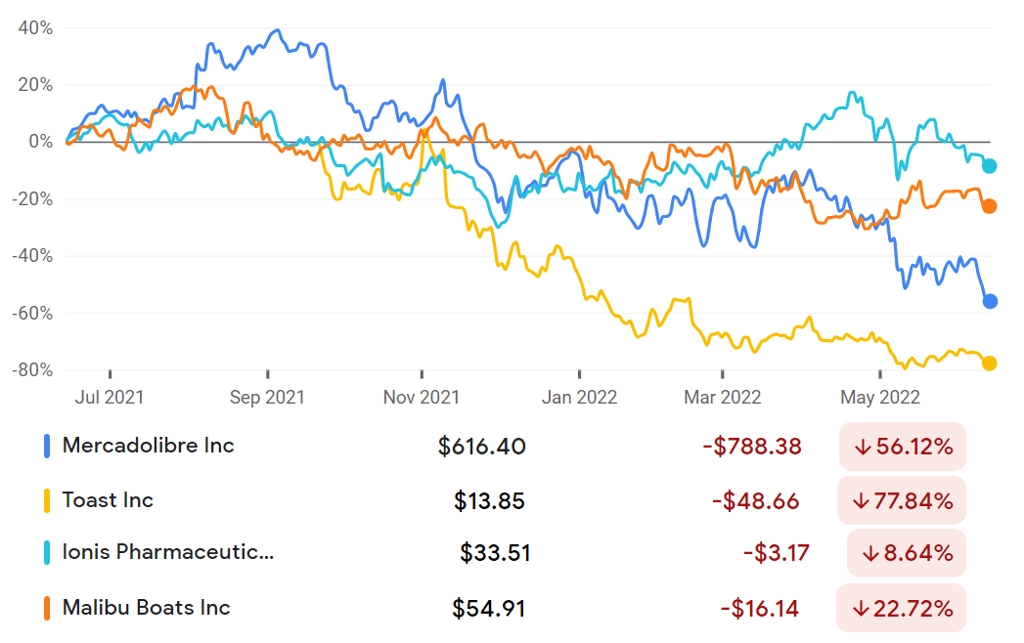Click the down arrow in 56.12% badge

click(x=863, y=447)
